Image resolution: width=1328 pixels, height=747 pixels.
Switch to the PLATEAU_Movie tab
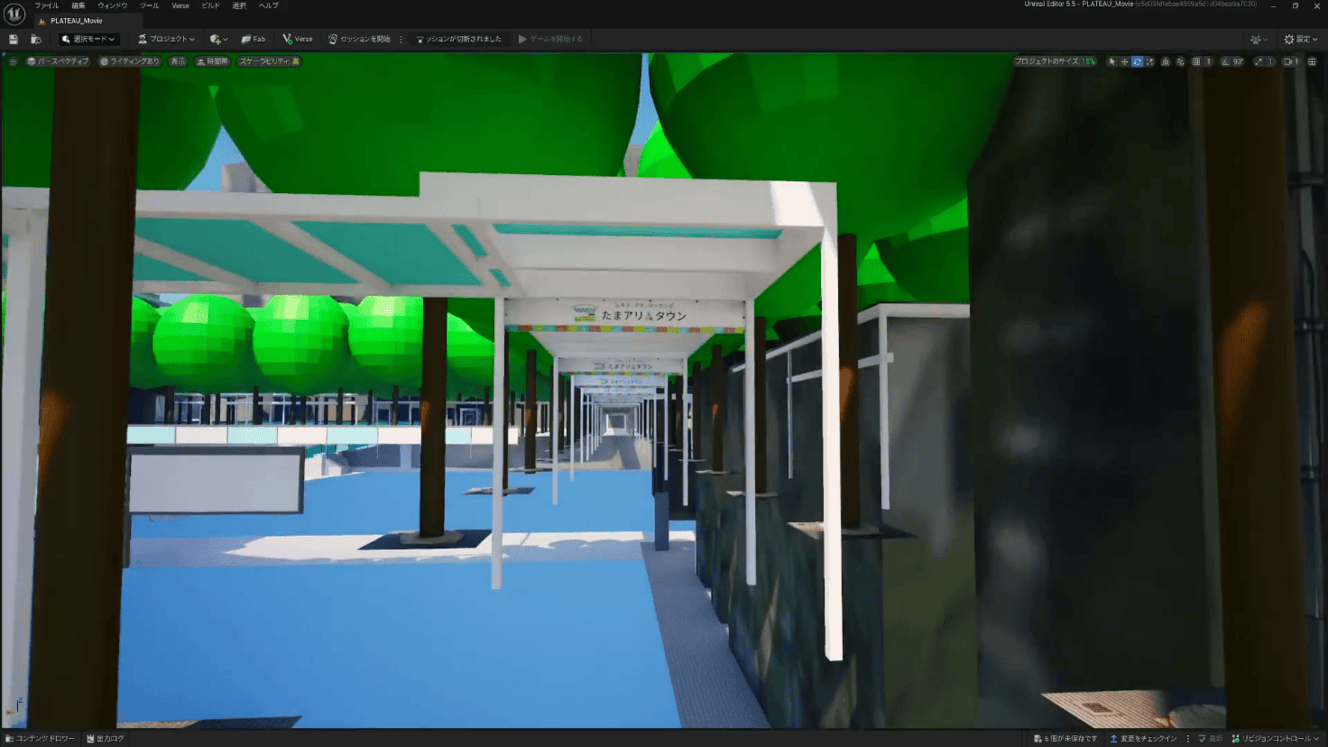tap(75, 21)
